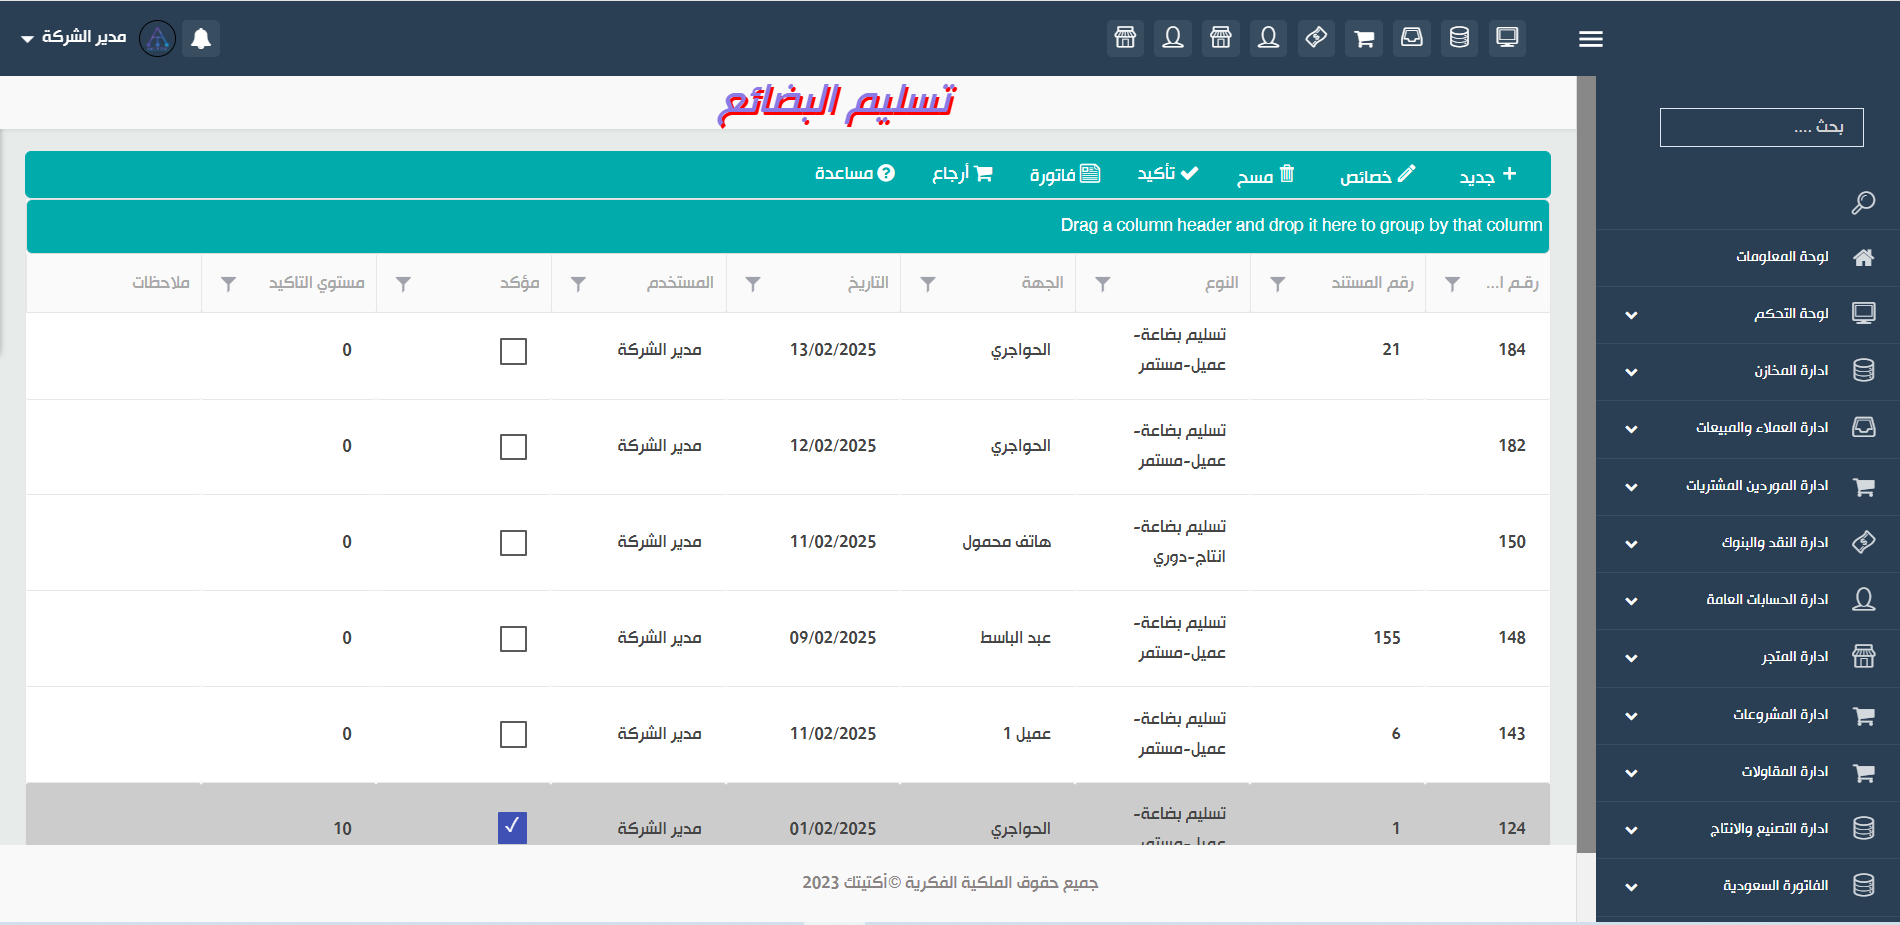
Task: Click inbox icon beside ادارة العملاء والمبيعات
Action: click(x=1863, y=427)
